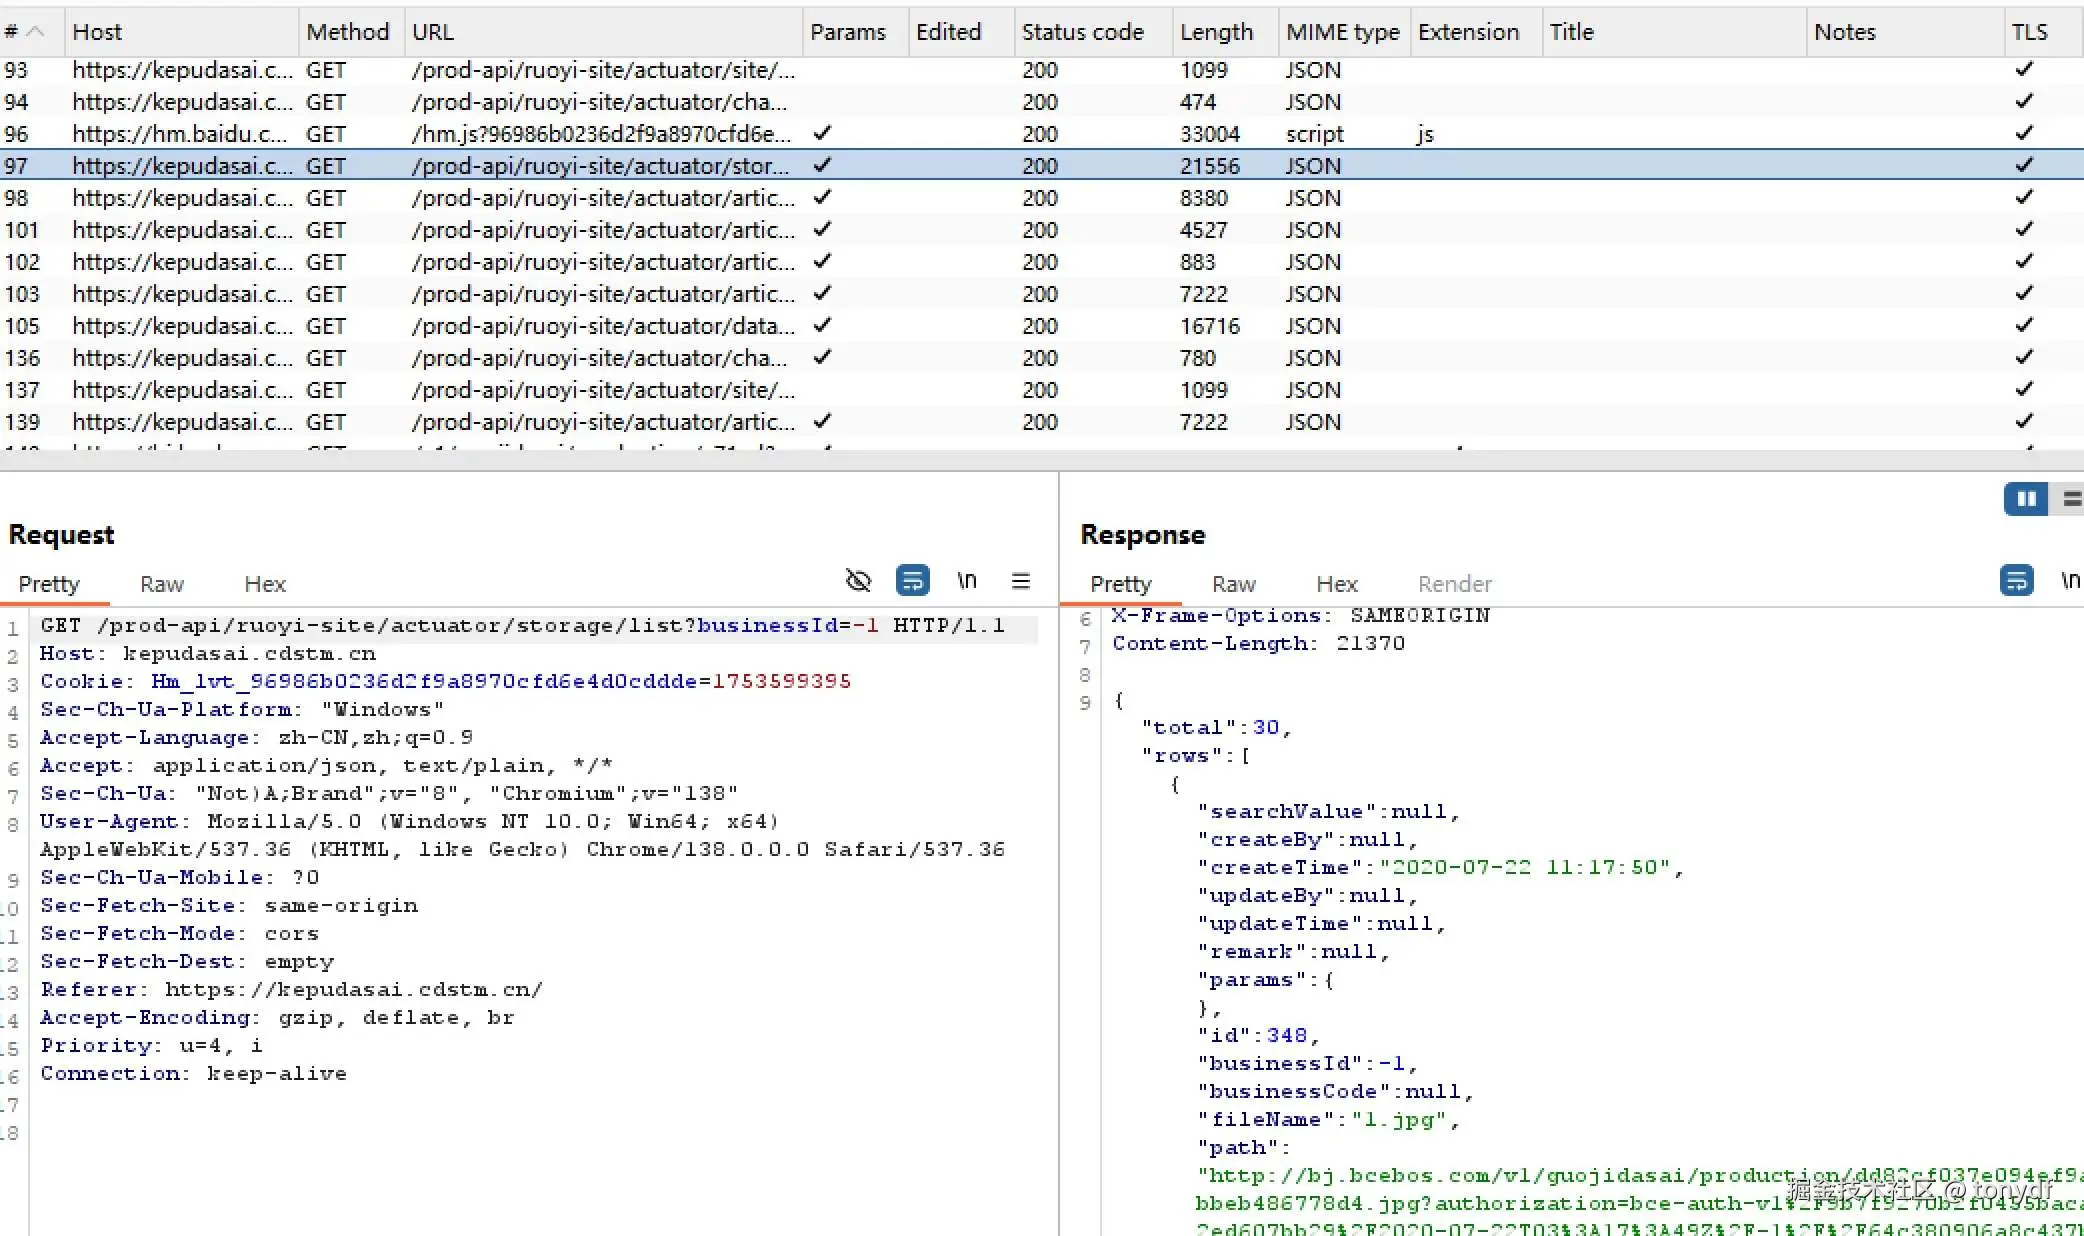Click TLS checkmark on row 97
2084x1236 pixels.
click(2024, 165)
